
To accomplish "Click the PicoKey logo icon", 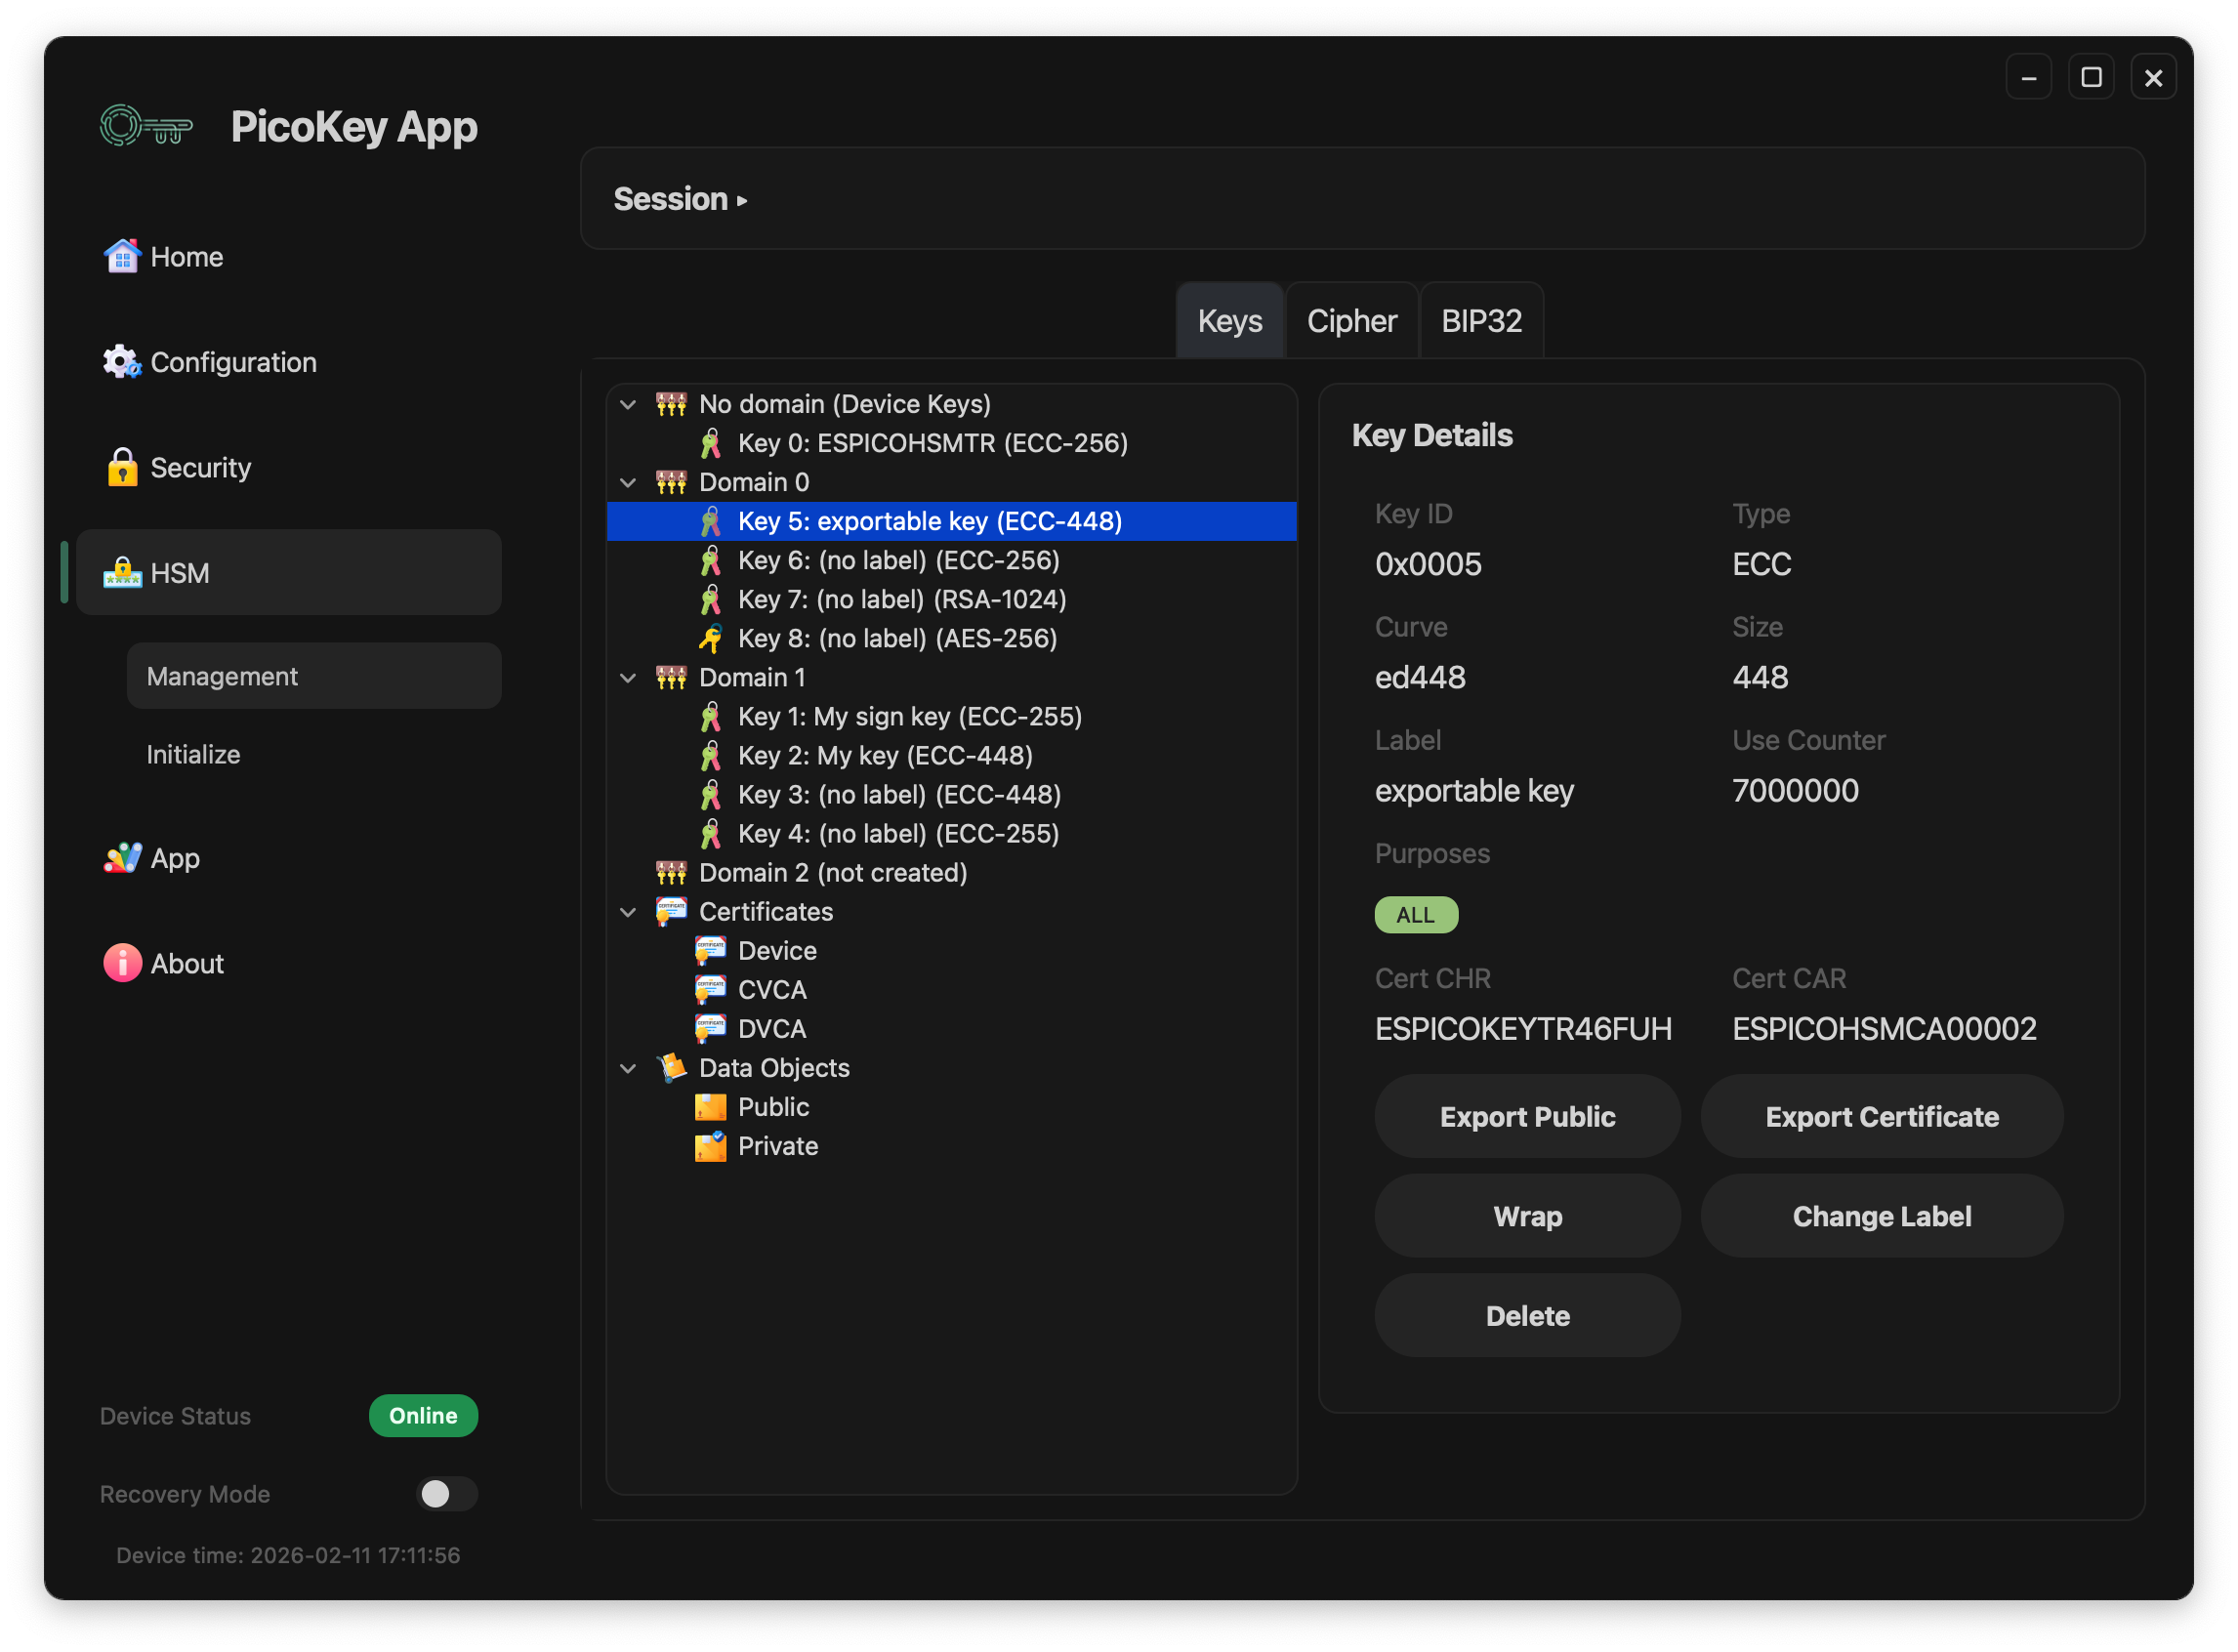I will (x=146, y=127).
